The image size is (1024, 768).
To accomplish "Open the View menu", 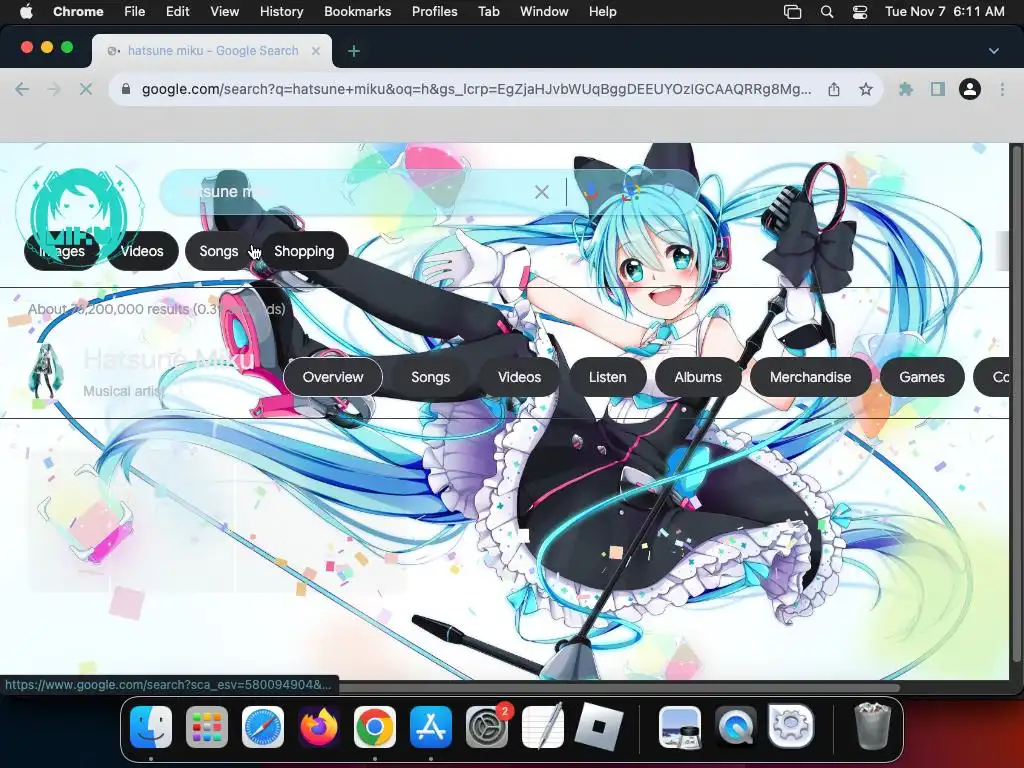I will click(224, 12).
